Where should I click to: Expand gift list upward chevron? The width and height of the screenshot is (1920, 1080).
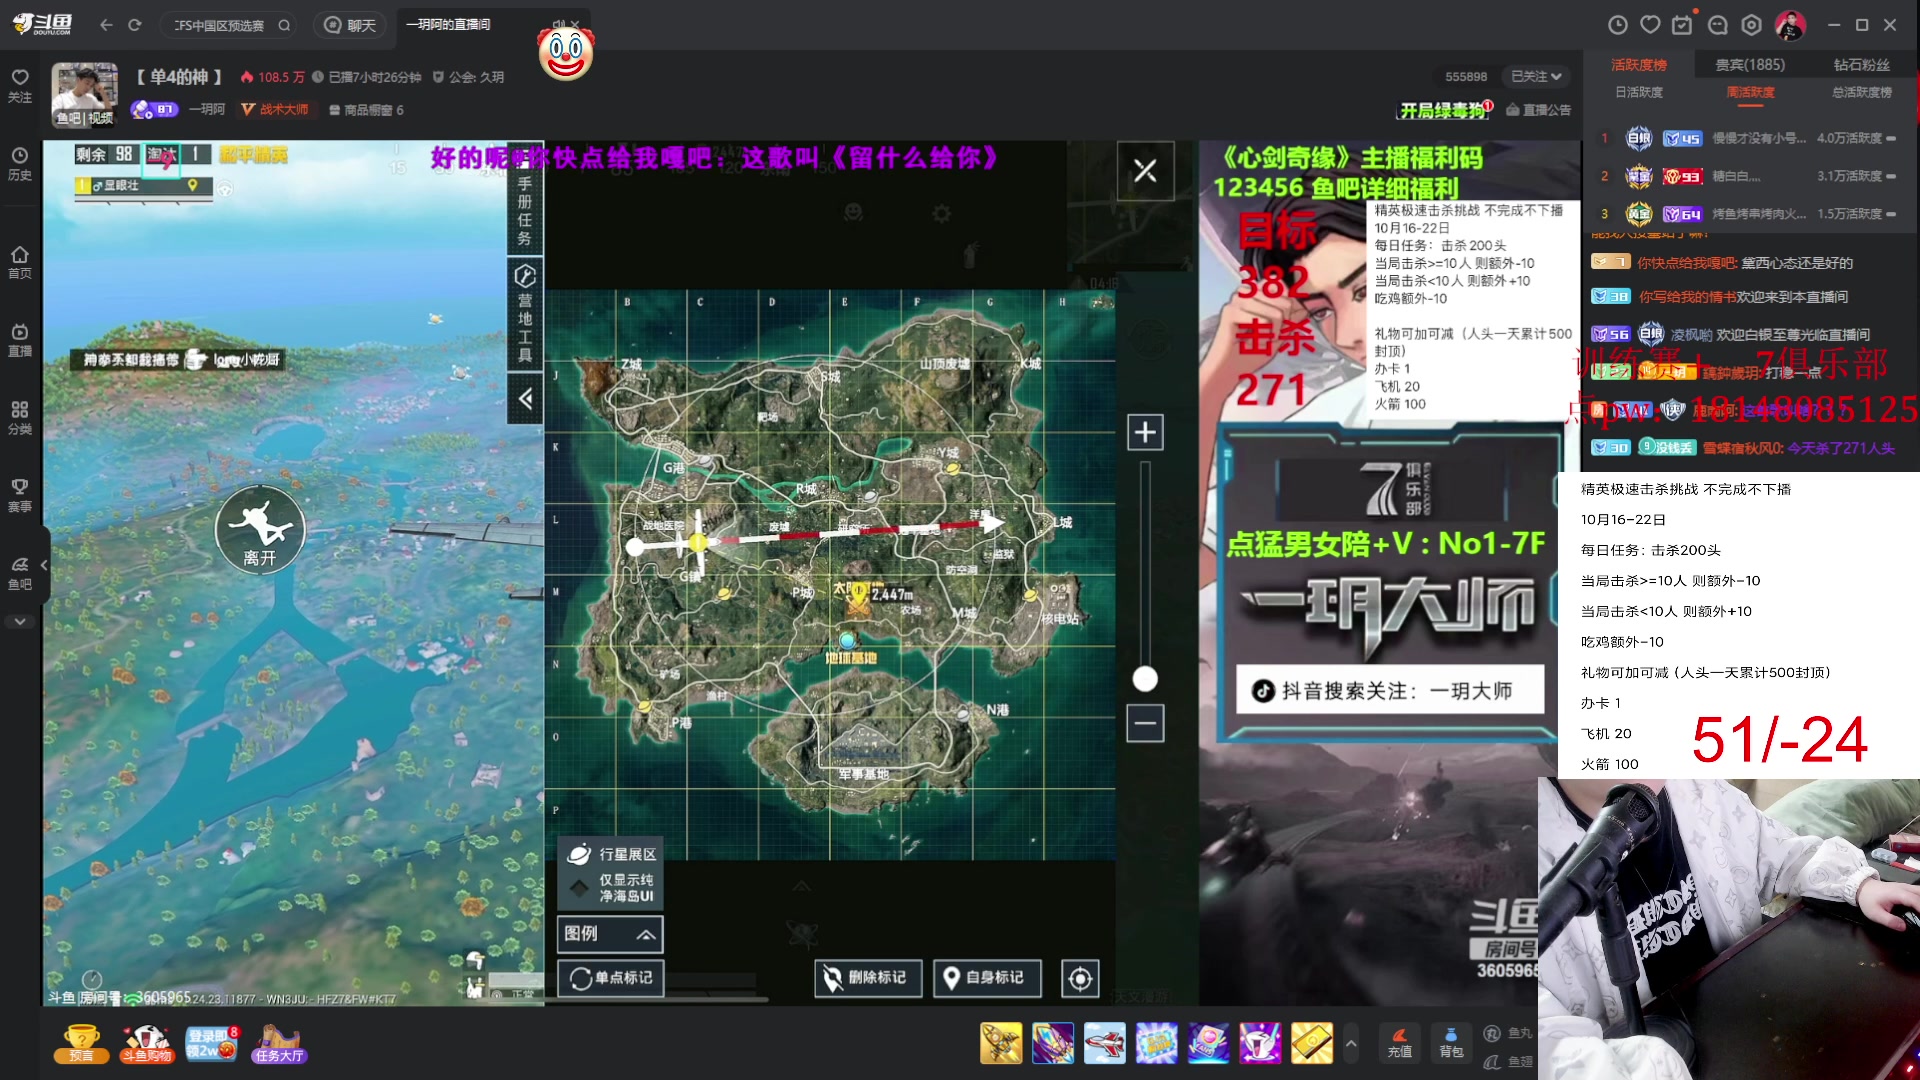1351,1043
